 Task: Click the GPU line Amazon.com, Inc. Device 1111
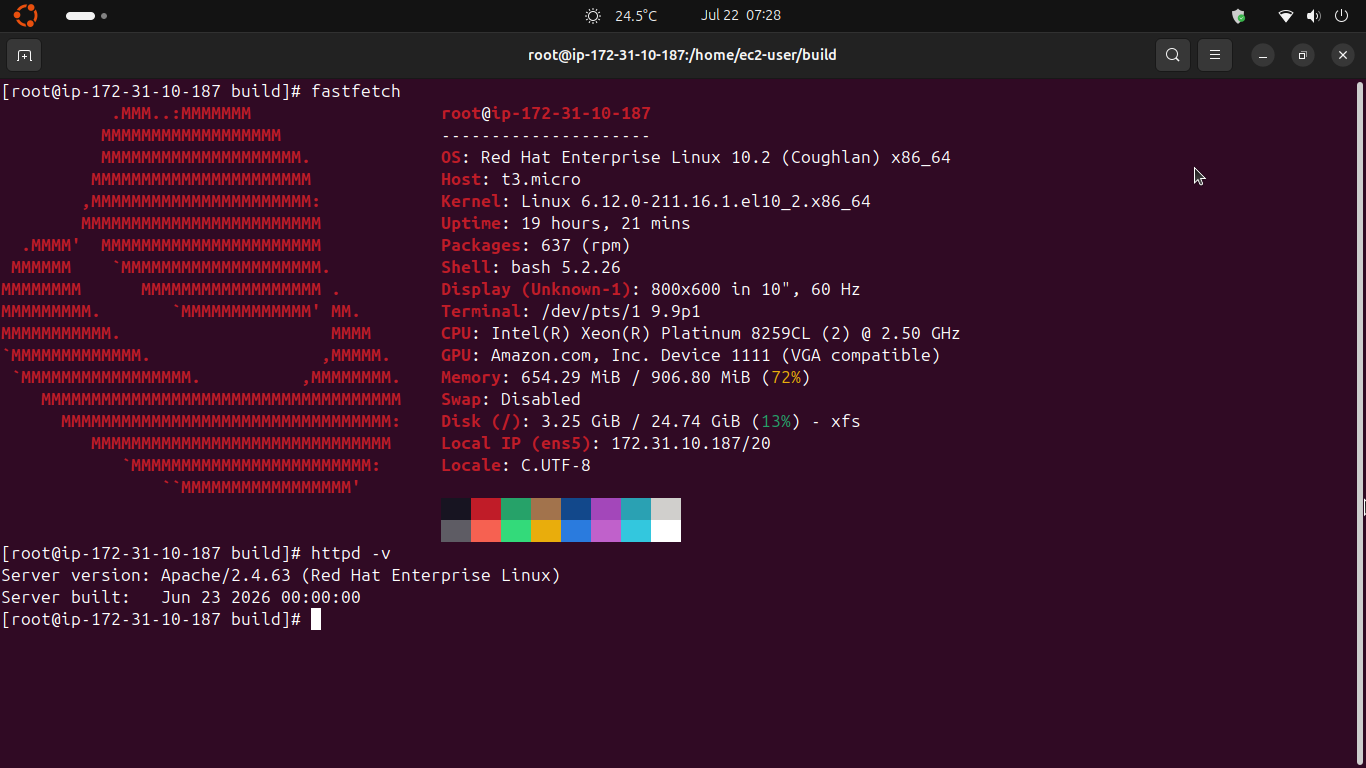click(x=691, y=355)
